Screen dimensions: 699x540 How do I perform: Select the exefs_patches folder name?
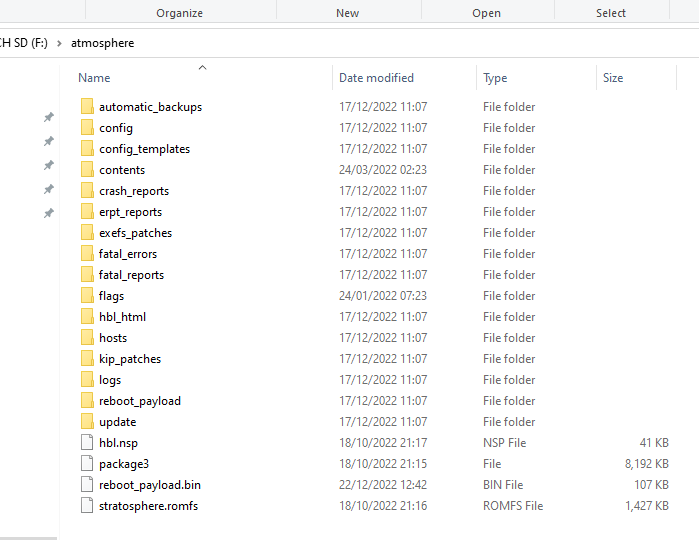pyautogui.click(x=136, y=233)
